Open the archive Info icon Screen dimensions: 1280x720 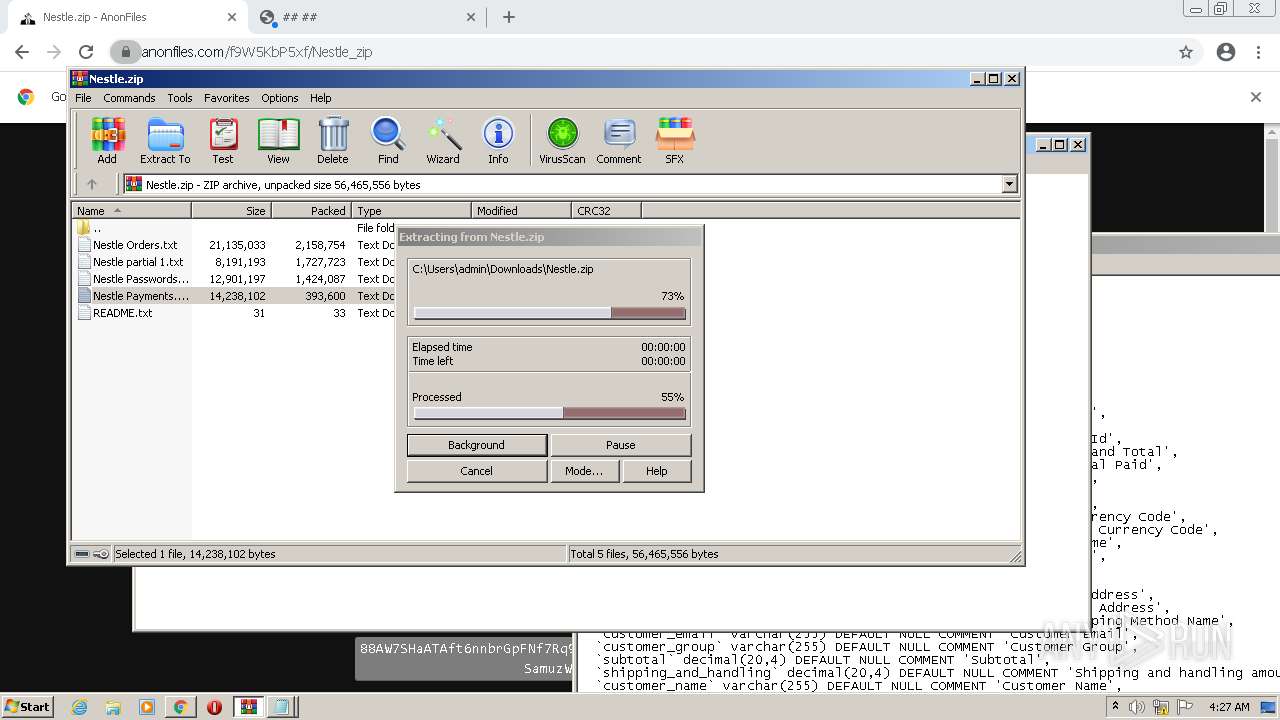tap(498, 140)
